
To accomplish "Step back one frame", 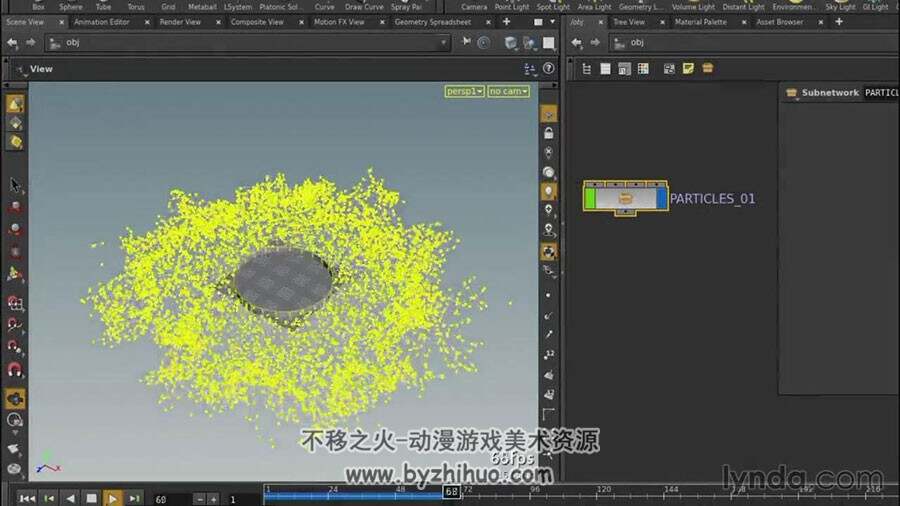I will coord(49,499).
